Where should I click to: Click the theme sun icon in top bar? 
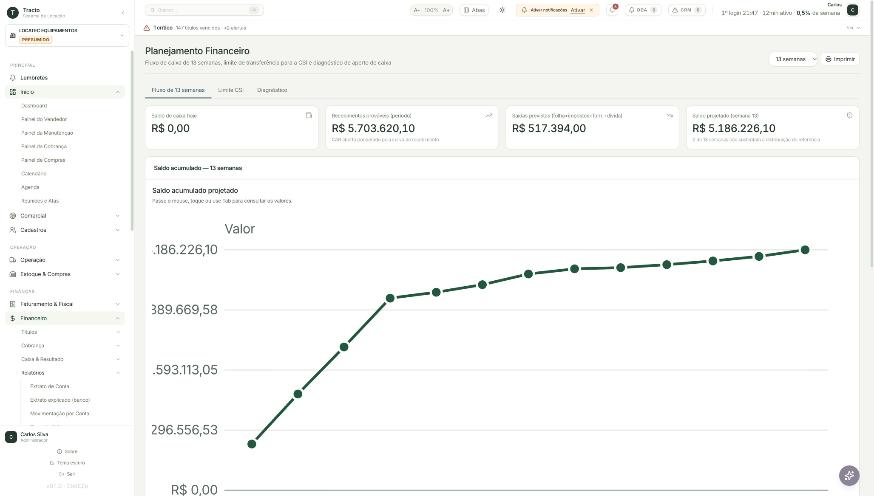(x=502, y=10)
